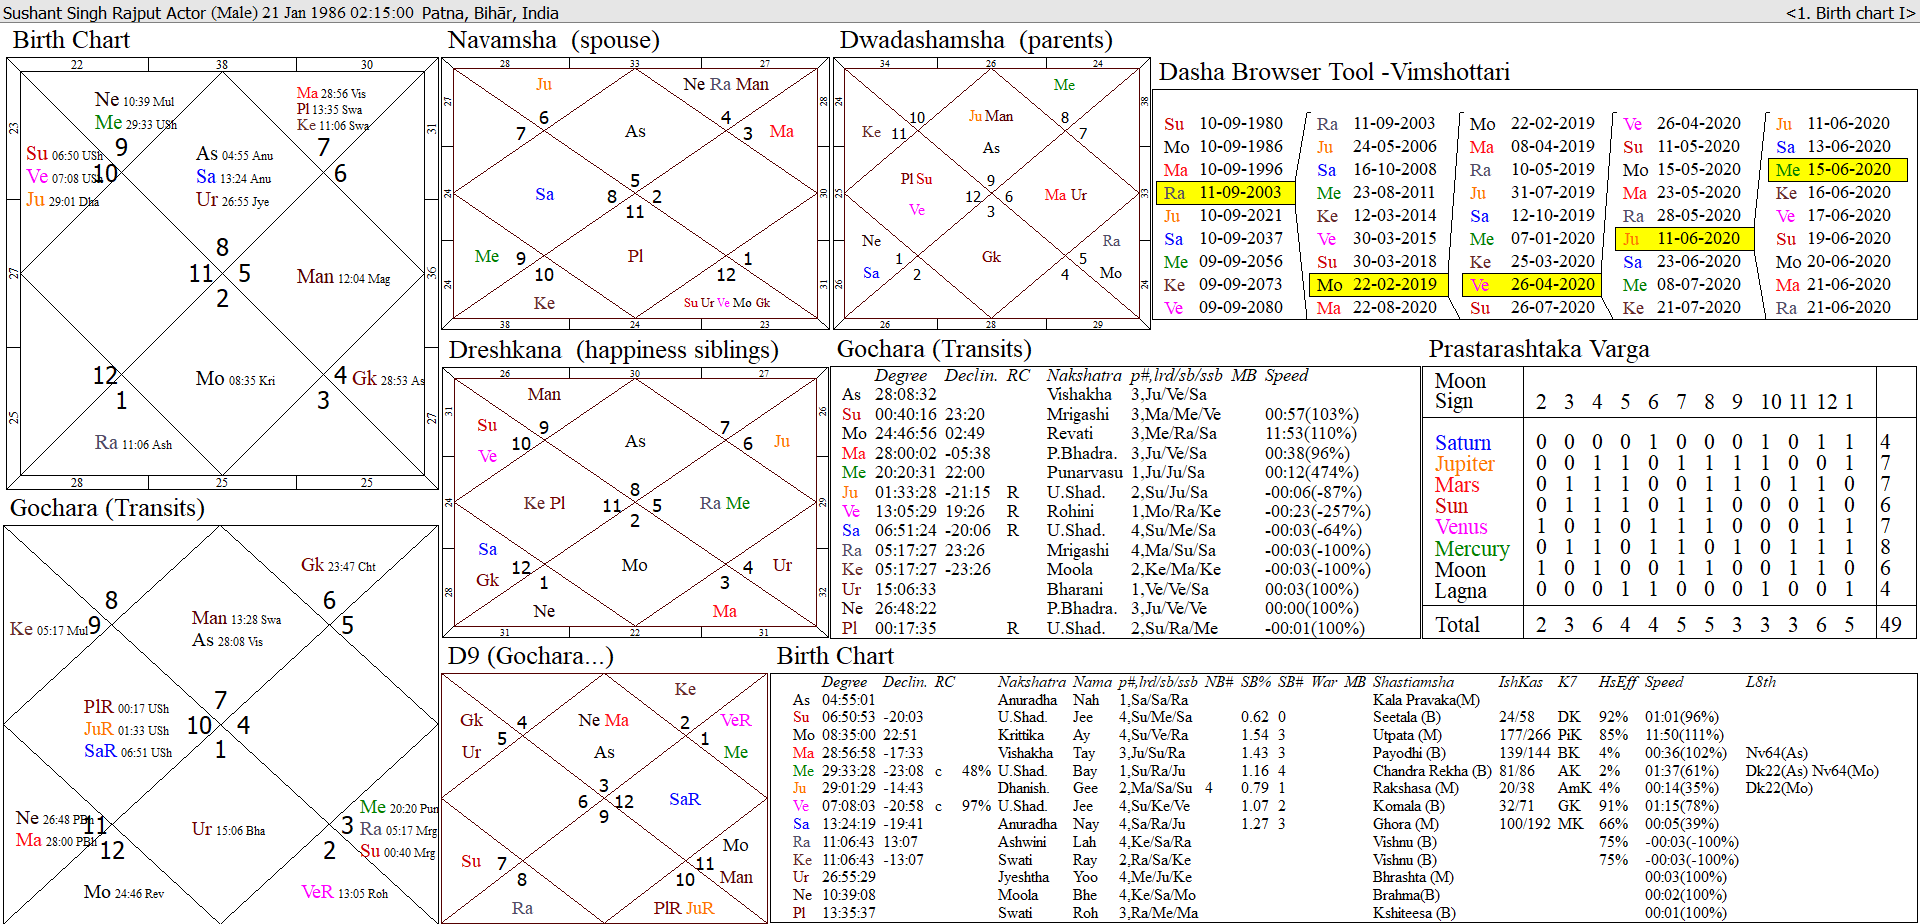
Task: Click the 'Su 19-06-2020' dasha date
Action: click(1833, 239)
